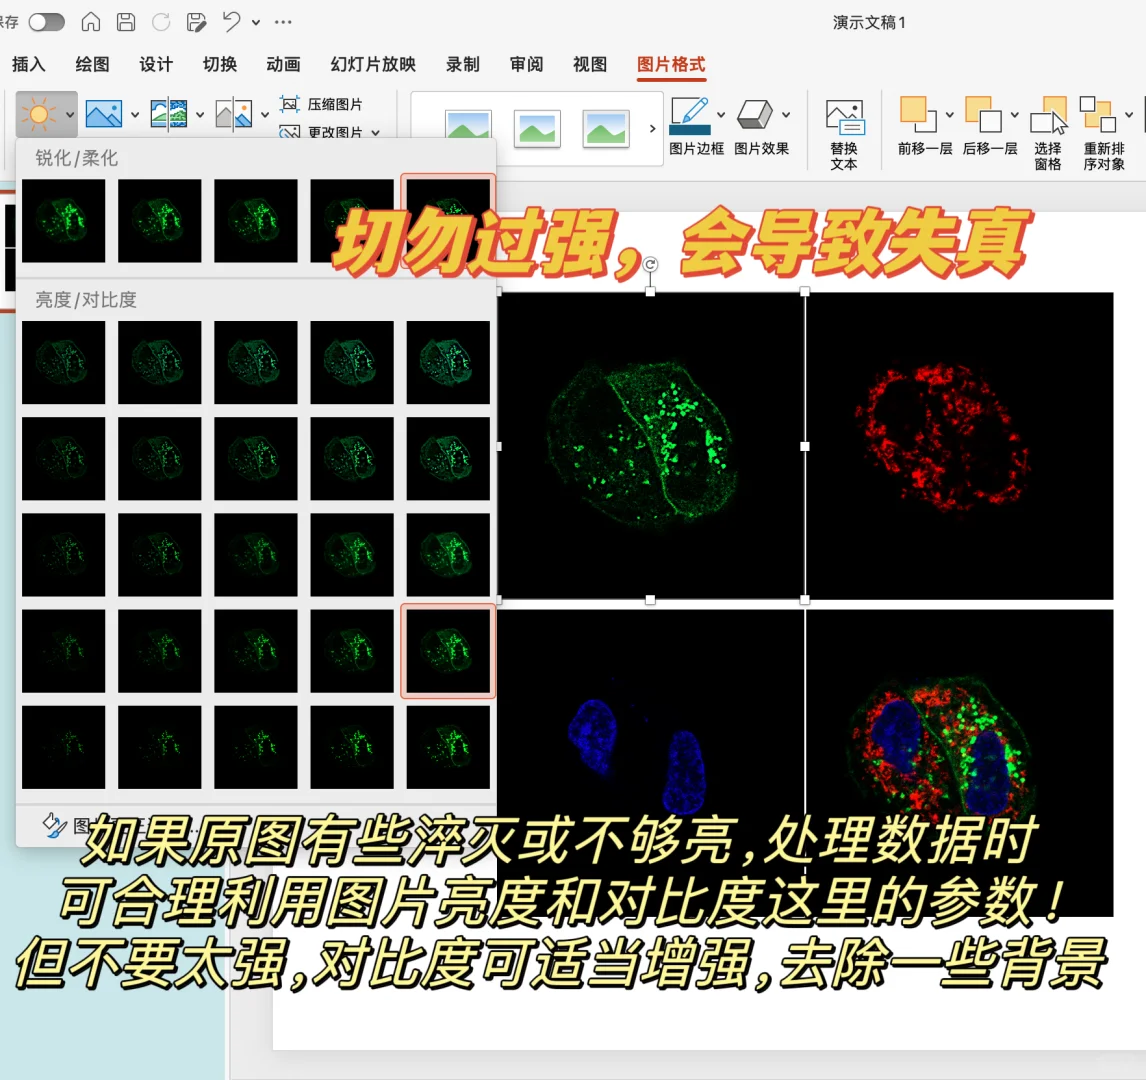
Task: Select the green fluorescence image on slide
Action: [x=650, y=446]
